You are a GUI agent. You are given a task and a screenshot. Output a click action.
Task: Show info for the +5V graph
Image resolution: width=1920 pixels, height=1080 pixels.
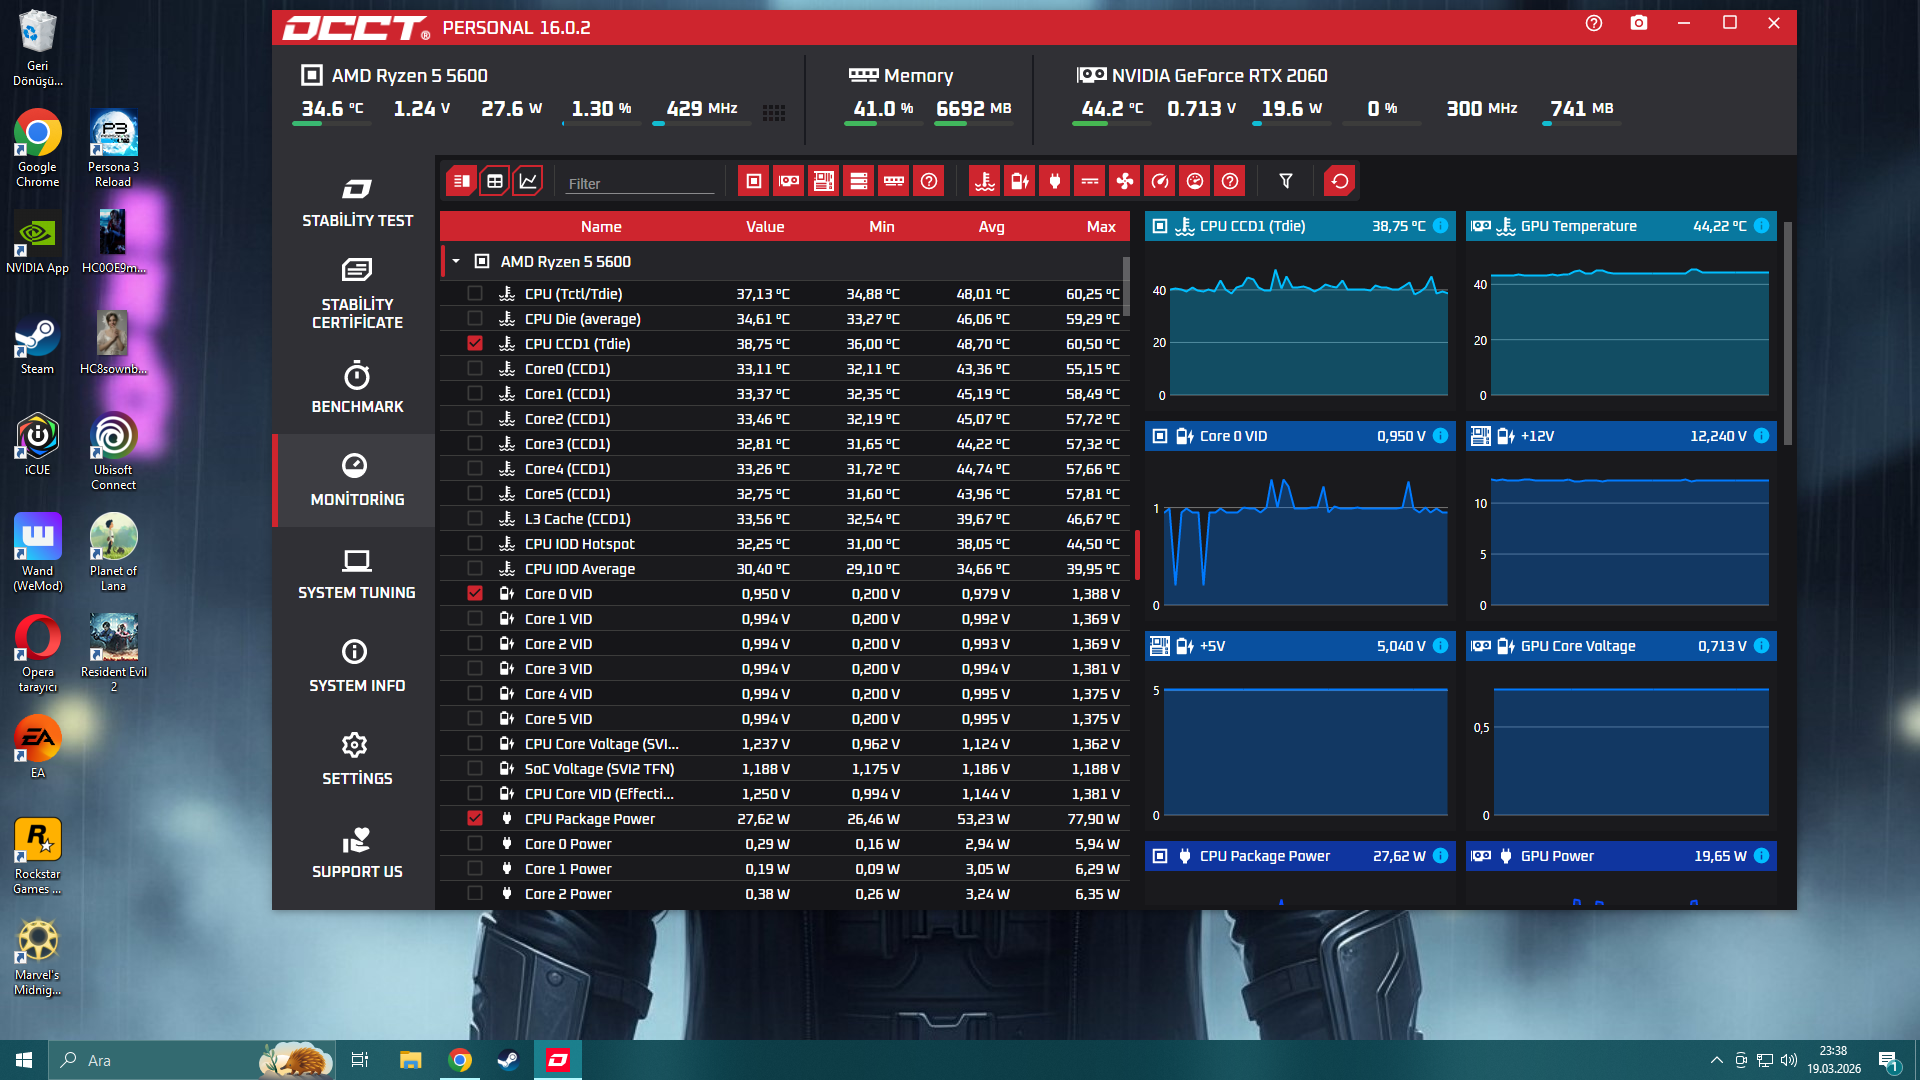click(1441, 646)
